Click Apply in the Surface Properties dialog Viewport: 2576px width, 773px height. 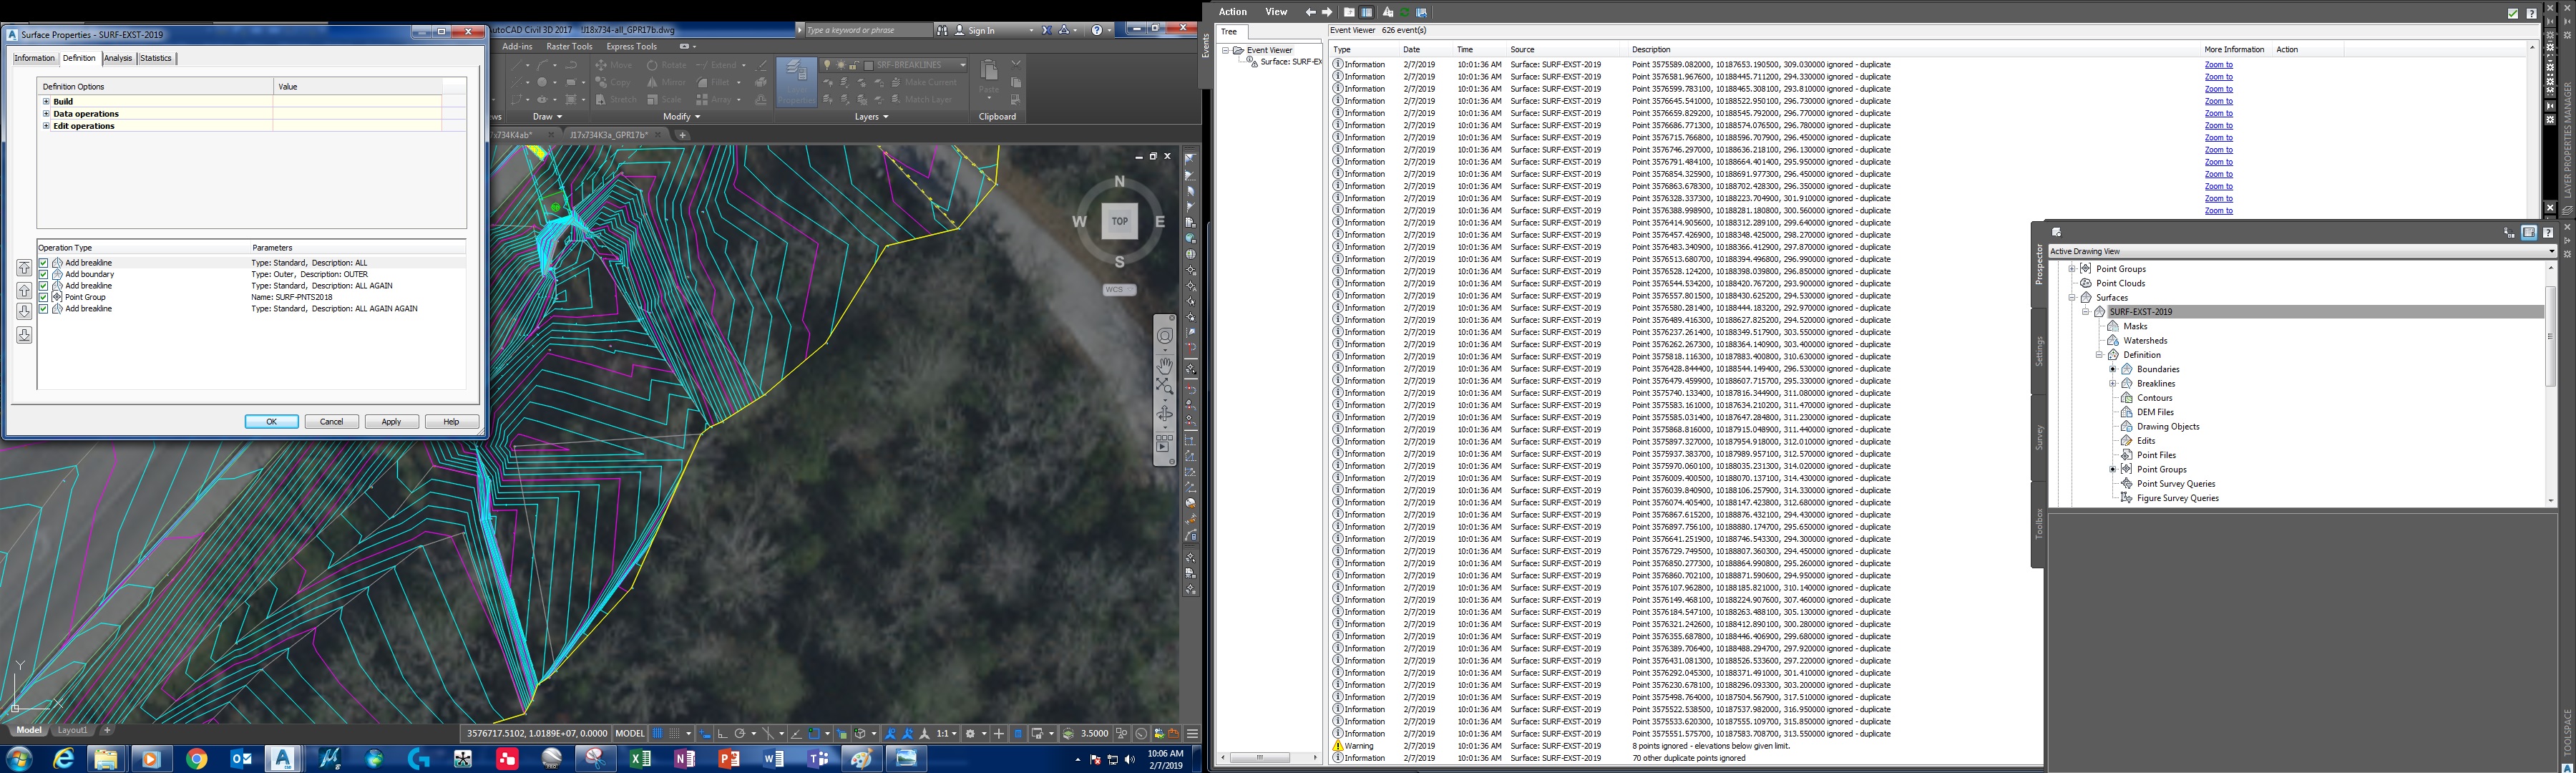point(391,421)
